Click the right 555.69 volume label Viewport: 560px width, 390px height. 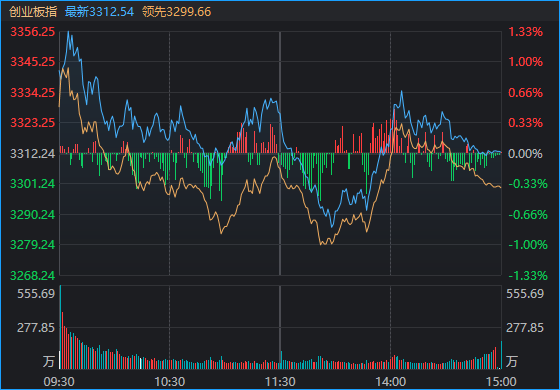tap(525, 294)
